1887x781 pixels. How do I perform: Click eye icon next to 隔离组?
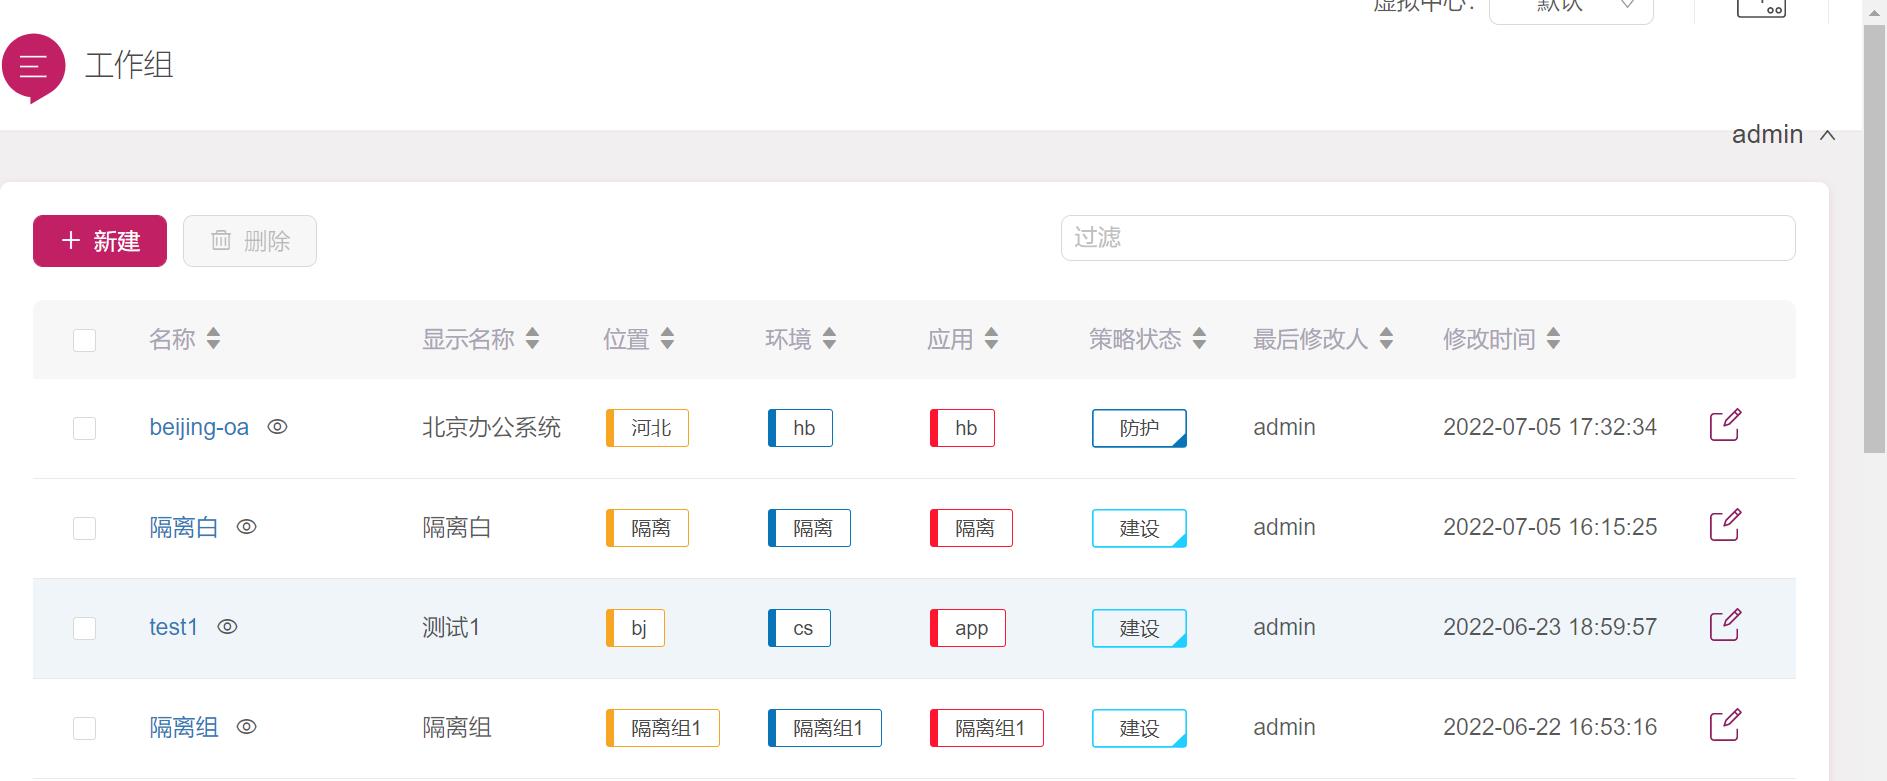click(247, 727)
